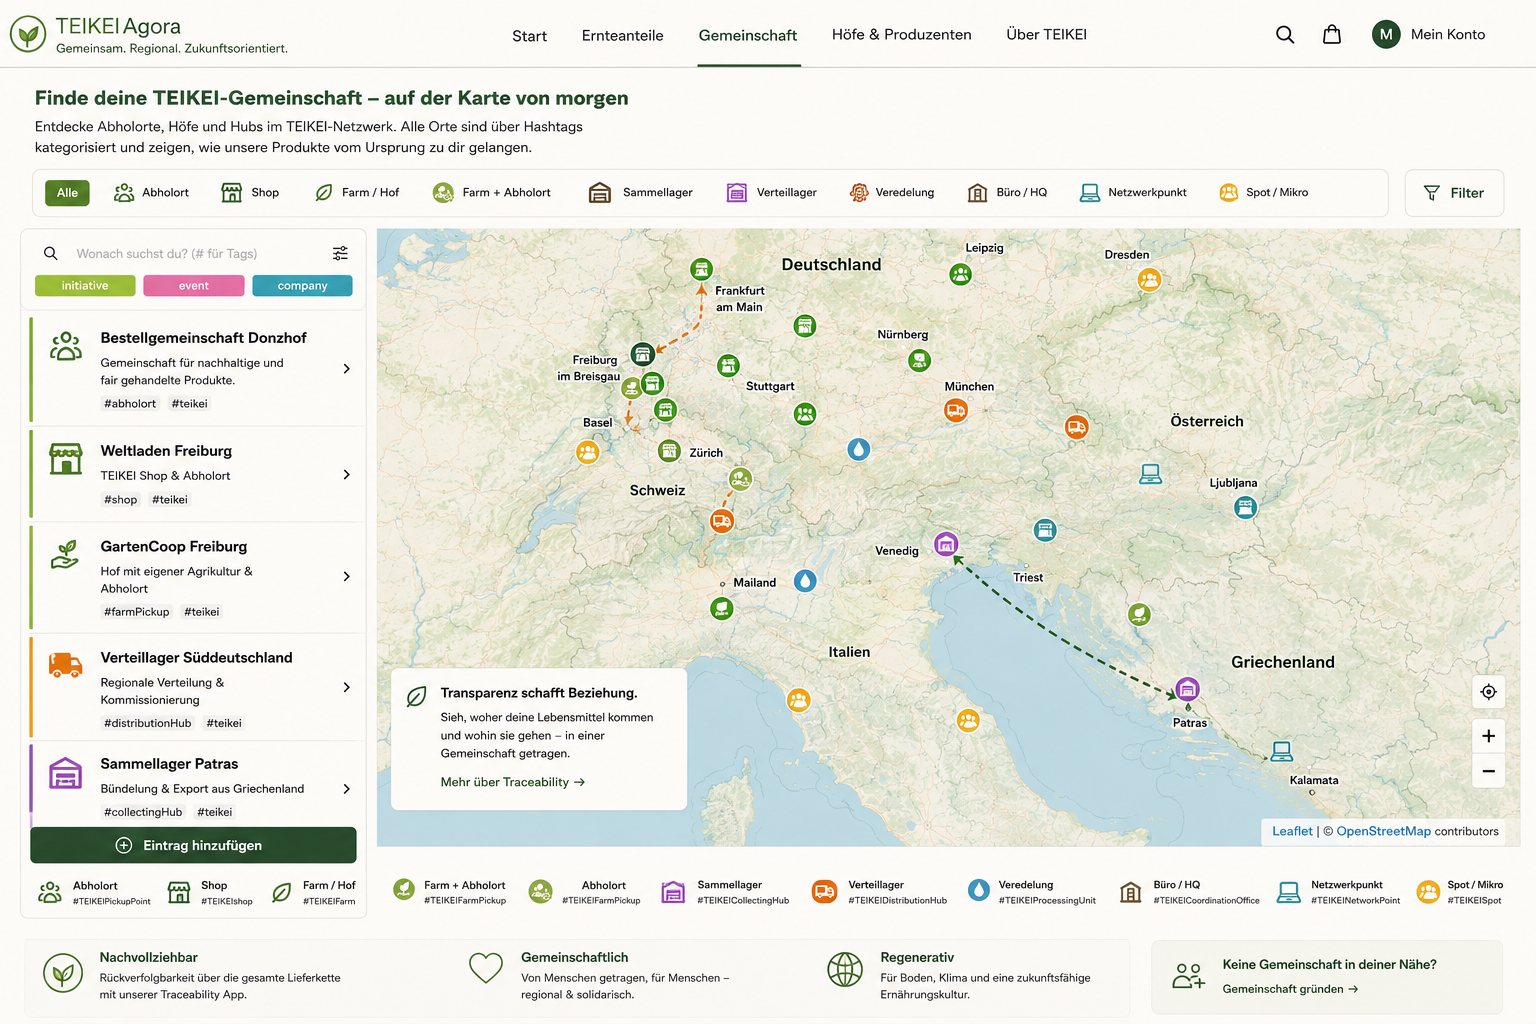Click the Leipzig green community marker
This screenshot has height=1024, width=1536.
[960, 274]
